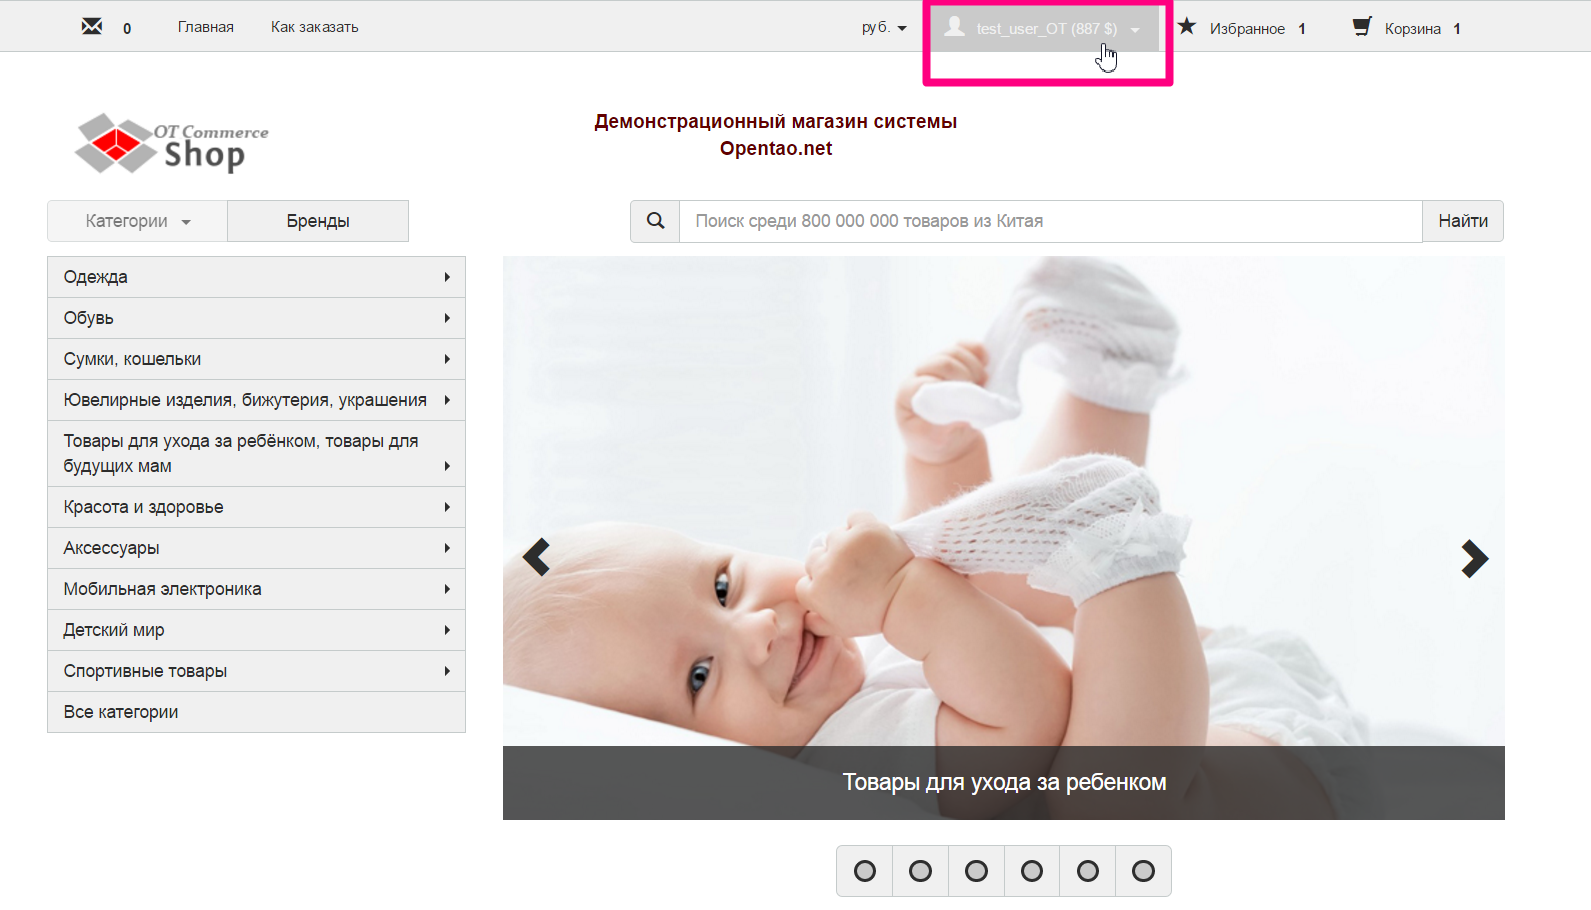Open Ювелирные изделия, бижутерия category
The width and height of the screenshot is (1591, 910).
coord(256,400)
